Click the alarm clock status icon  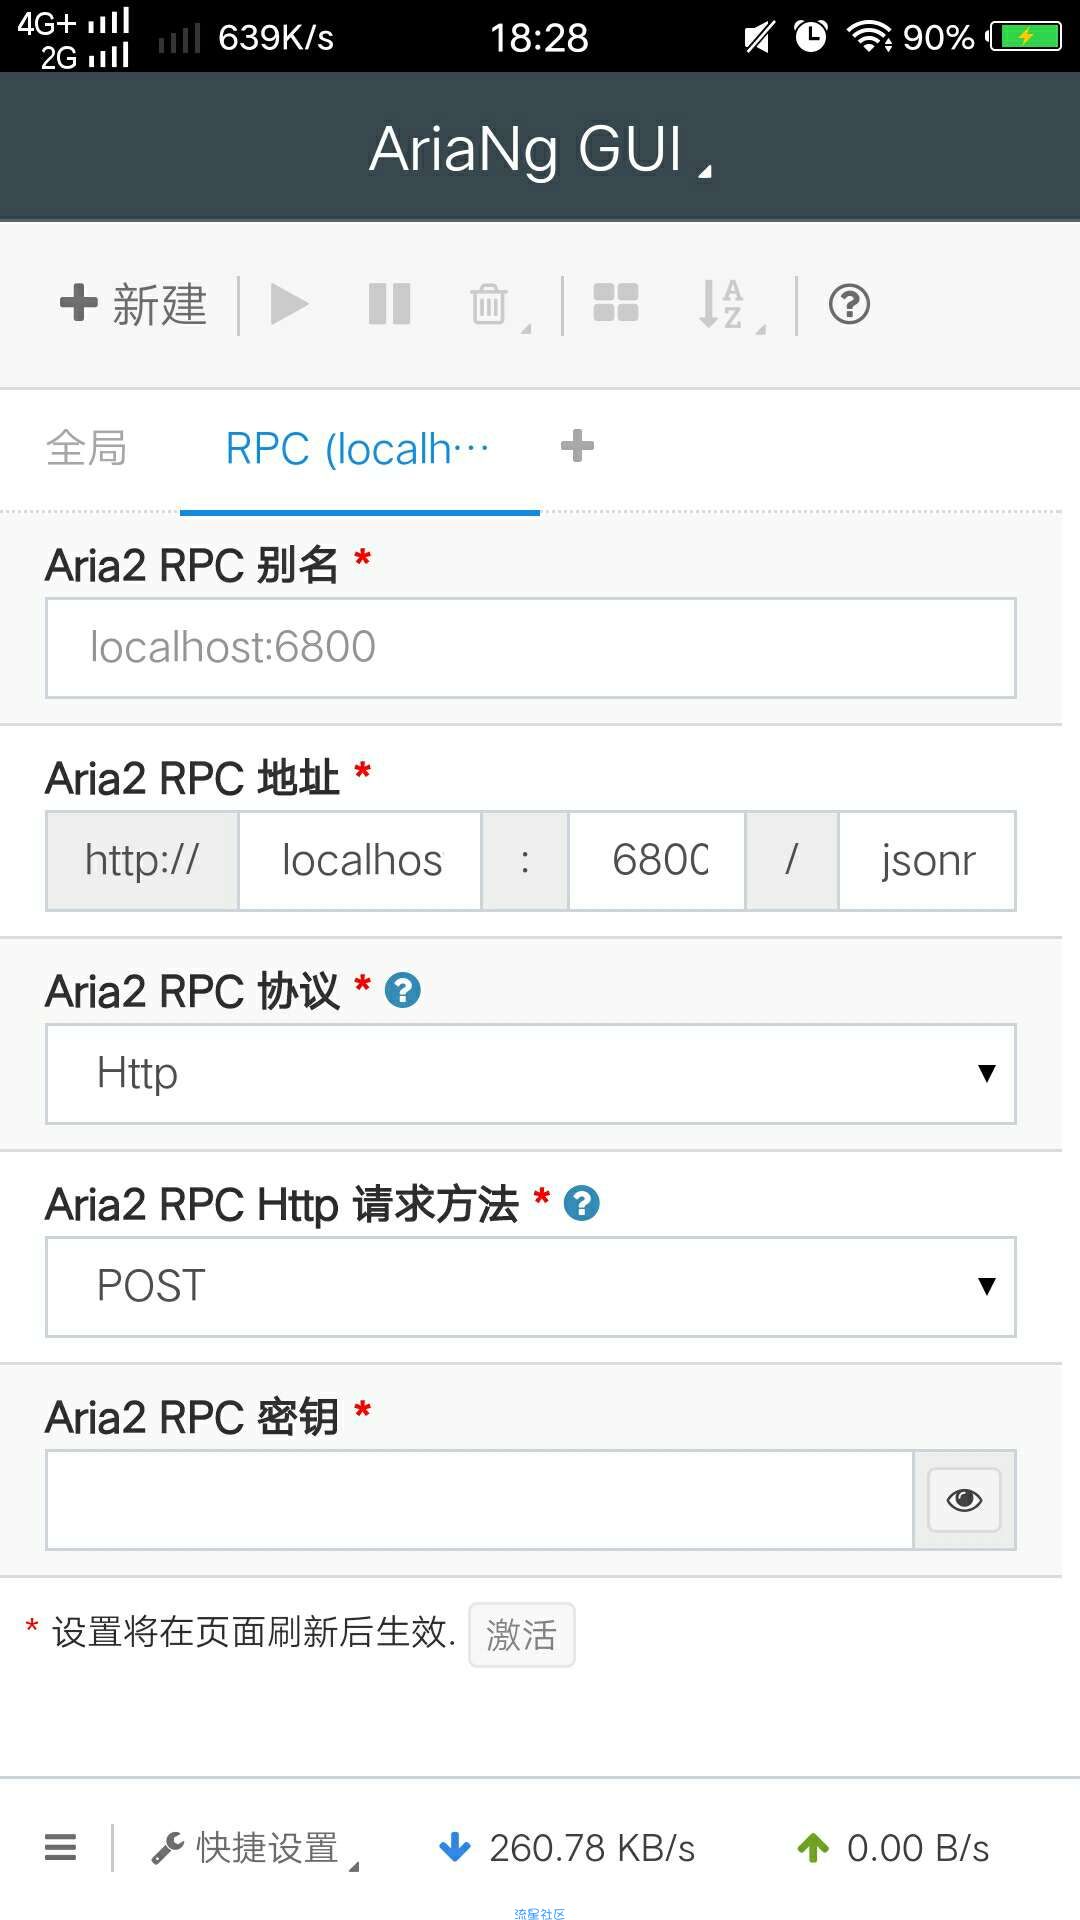[x=810, y=37]
